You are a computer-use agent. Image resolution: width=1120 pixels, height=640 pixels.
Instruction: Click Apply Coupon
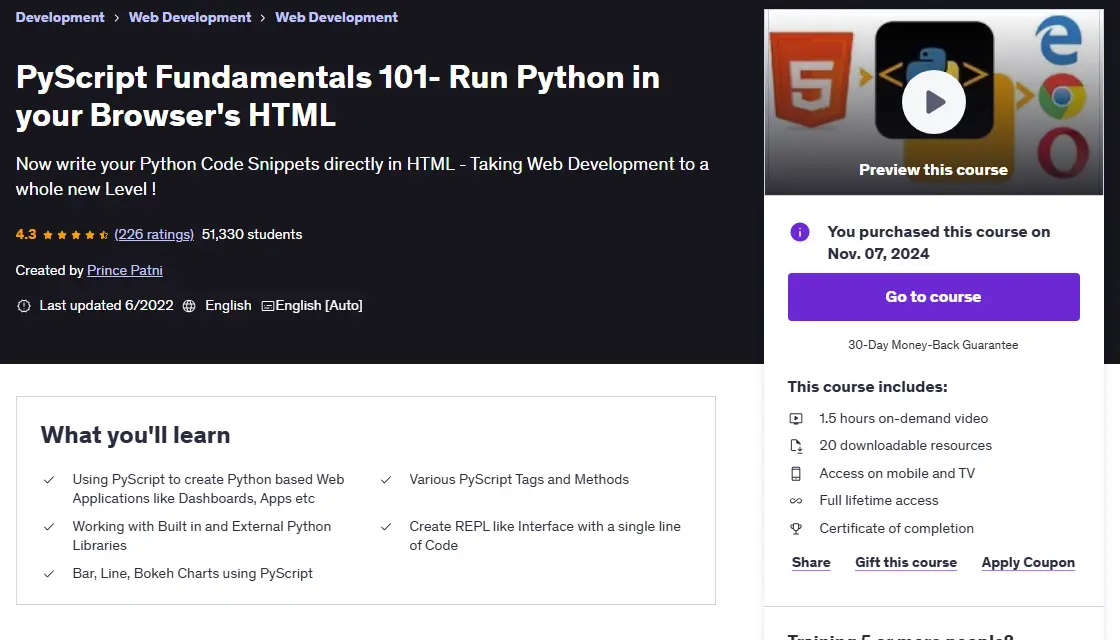click(x=1028, y=562)
